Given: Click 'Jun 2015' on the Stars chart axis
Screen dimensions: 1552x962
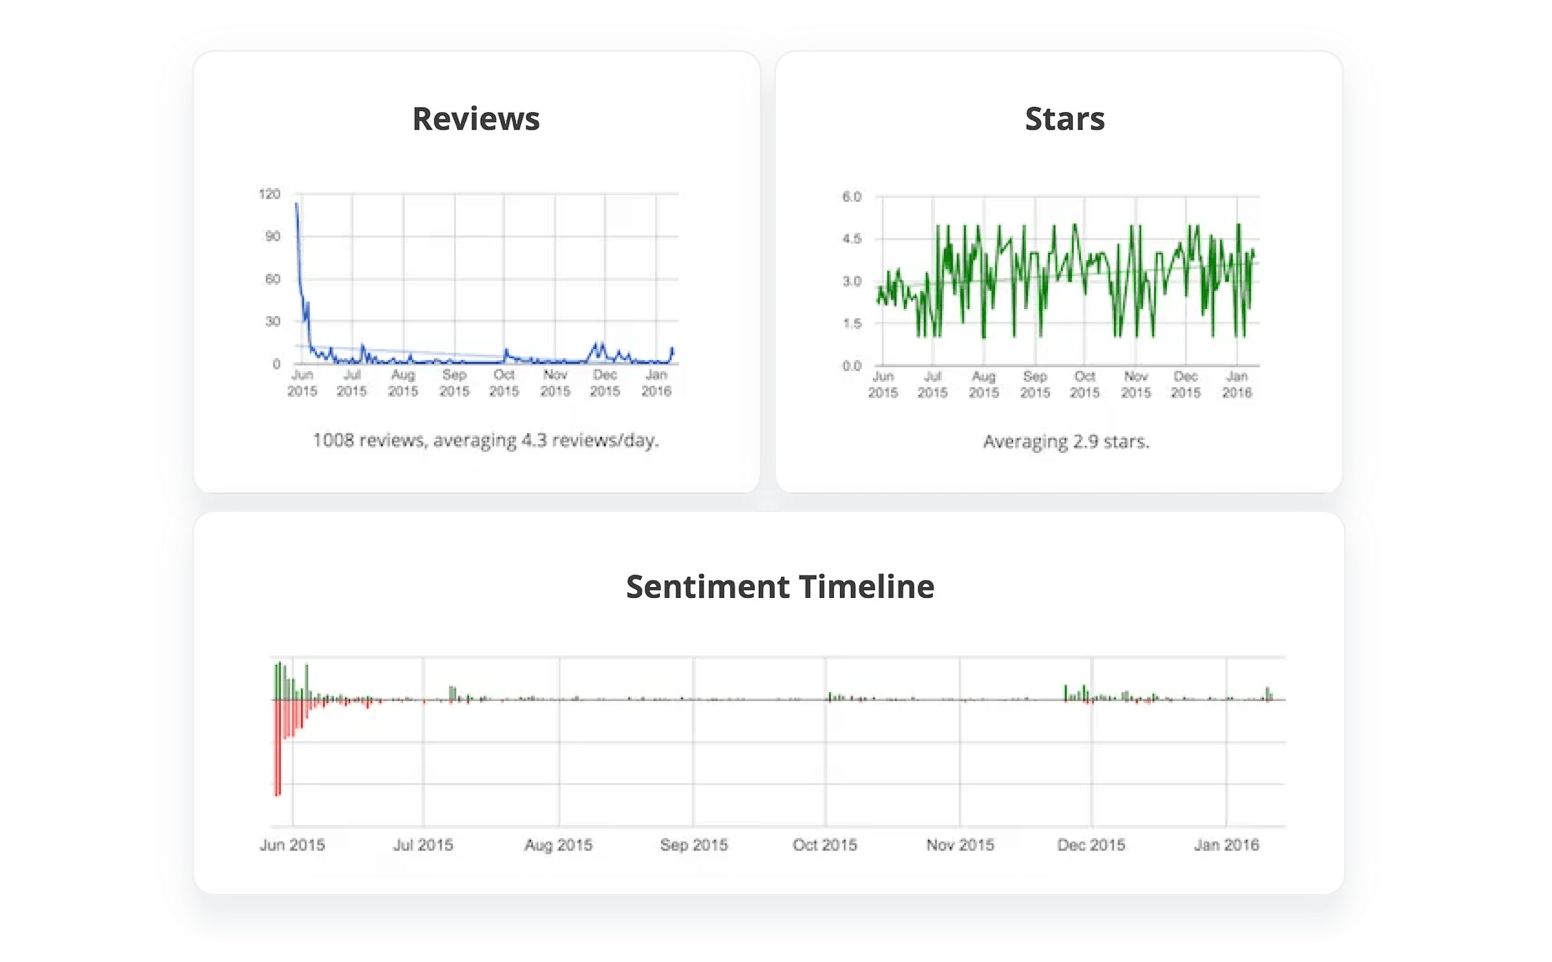Looking at the screenshot, I should [x=883, y=385].
